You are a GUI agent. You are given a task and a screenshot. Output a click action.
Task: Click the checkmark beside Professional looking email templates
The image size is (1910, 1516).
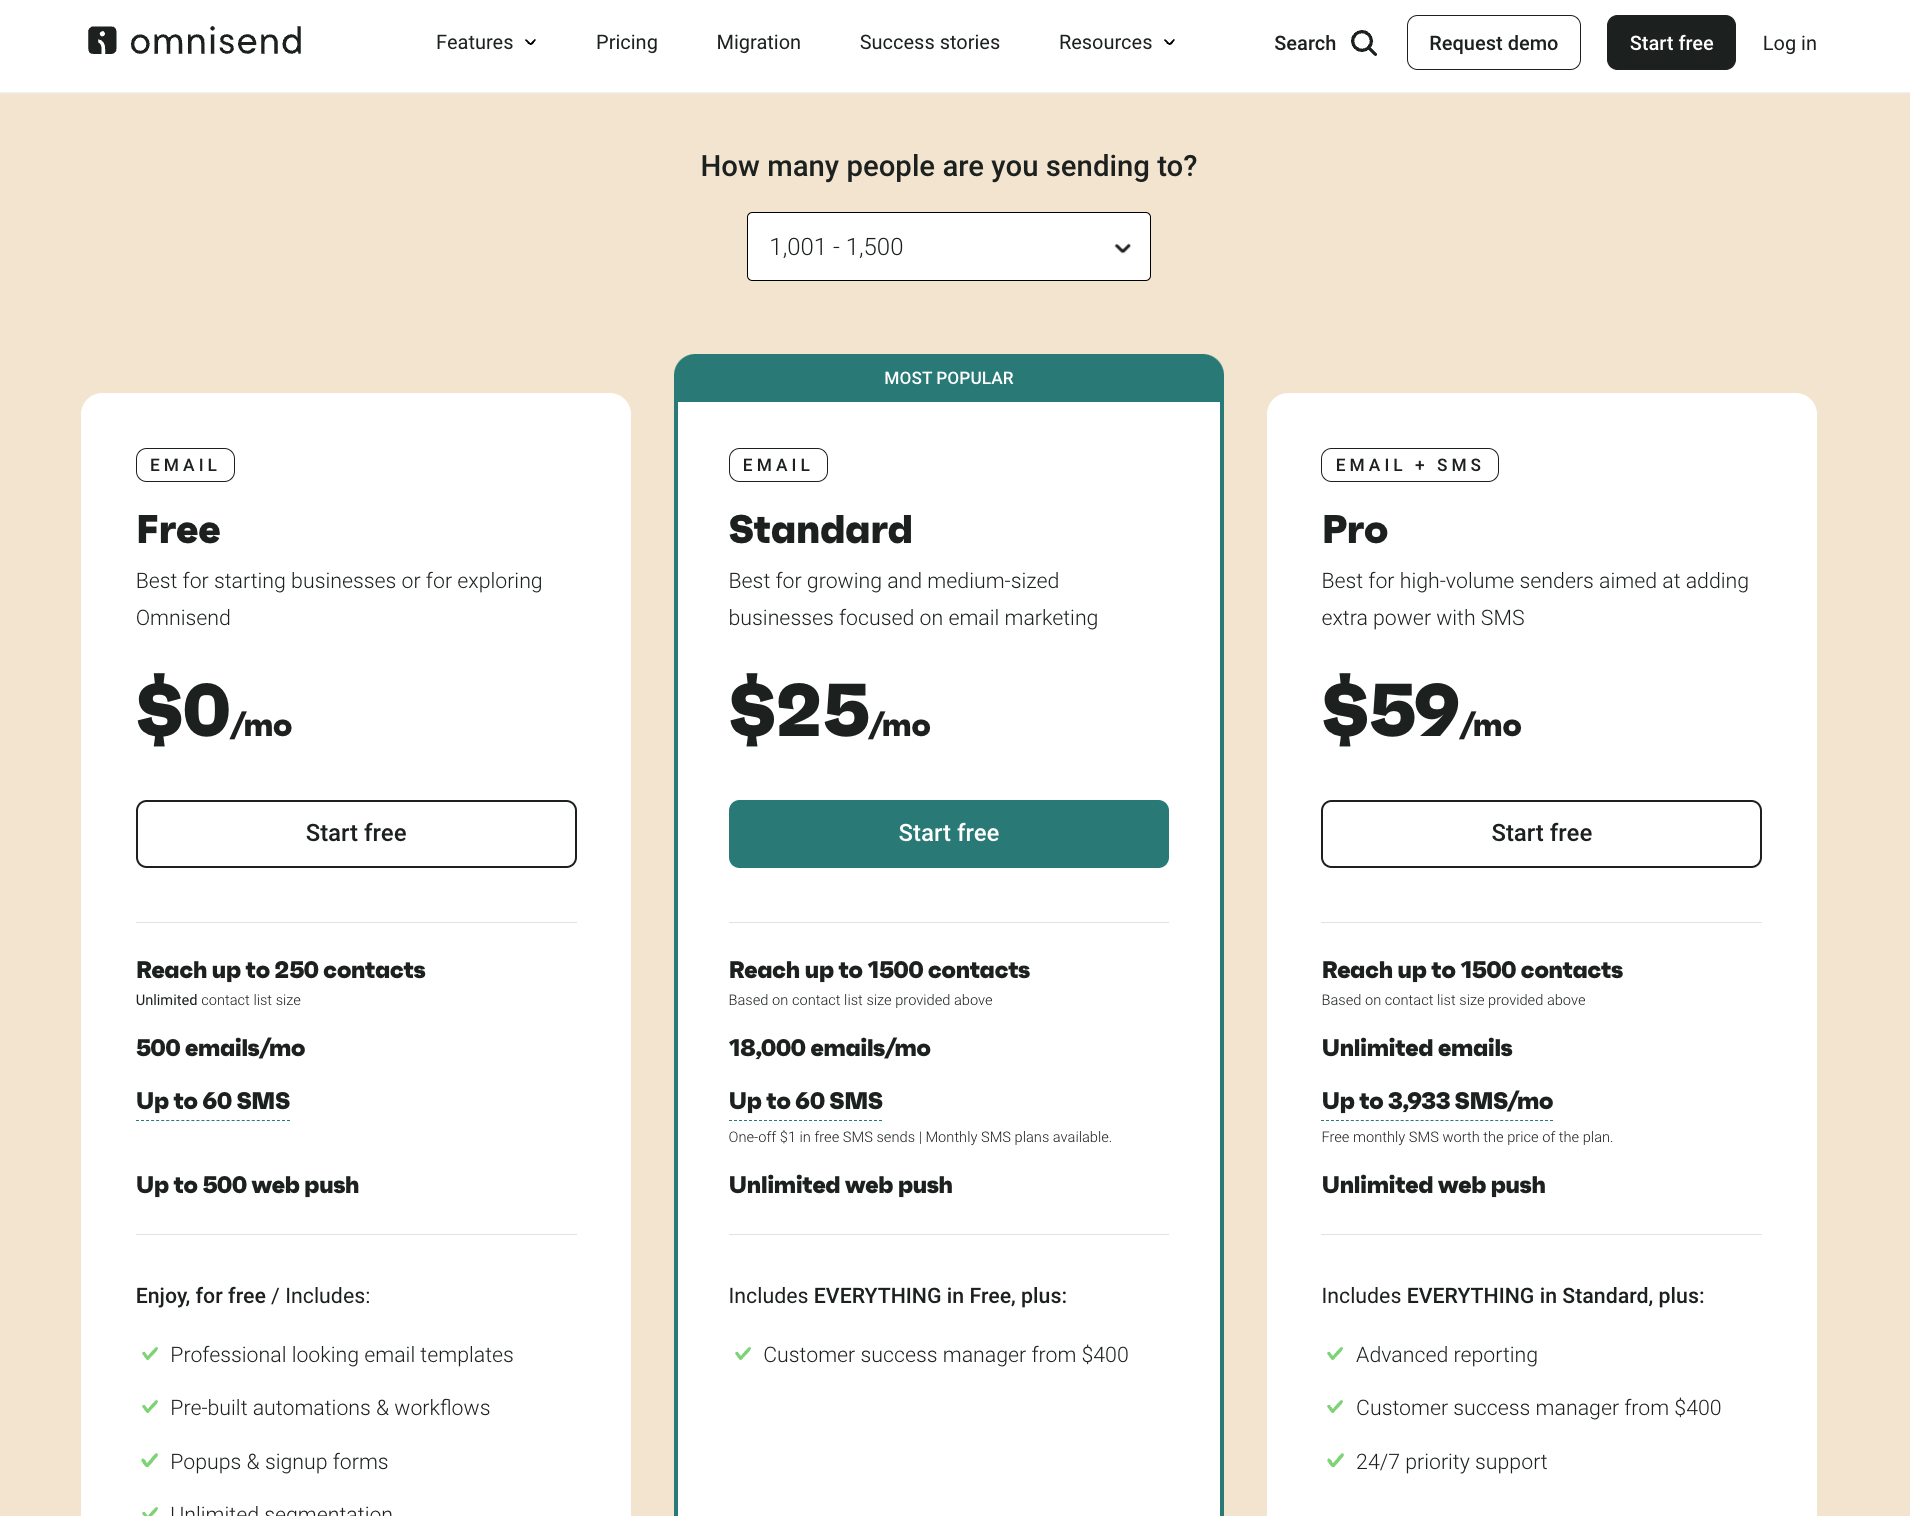[150, 1355]
